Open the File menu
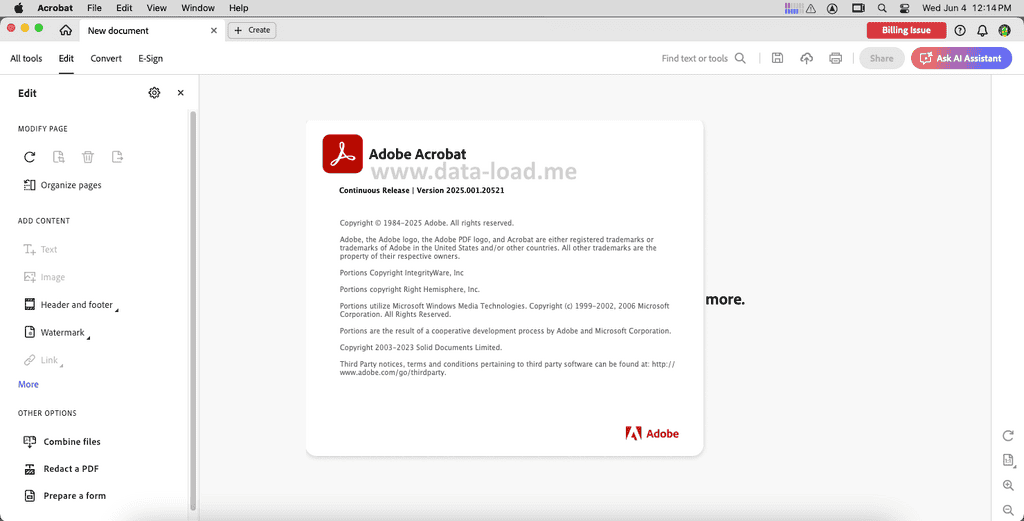 click(94, 8)
